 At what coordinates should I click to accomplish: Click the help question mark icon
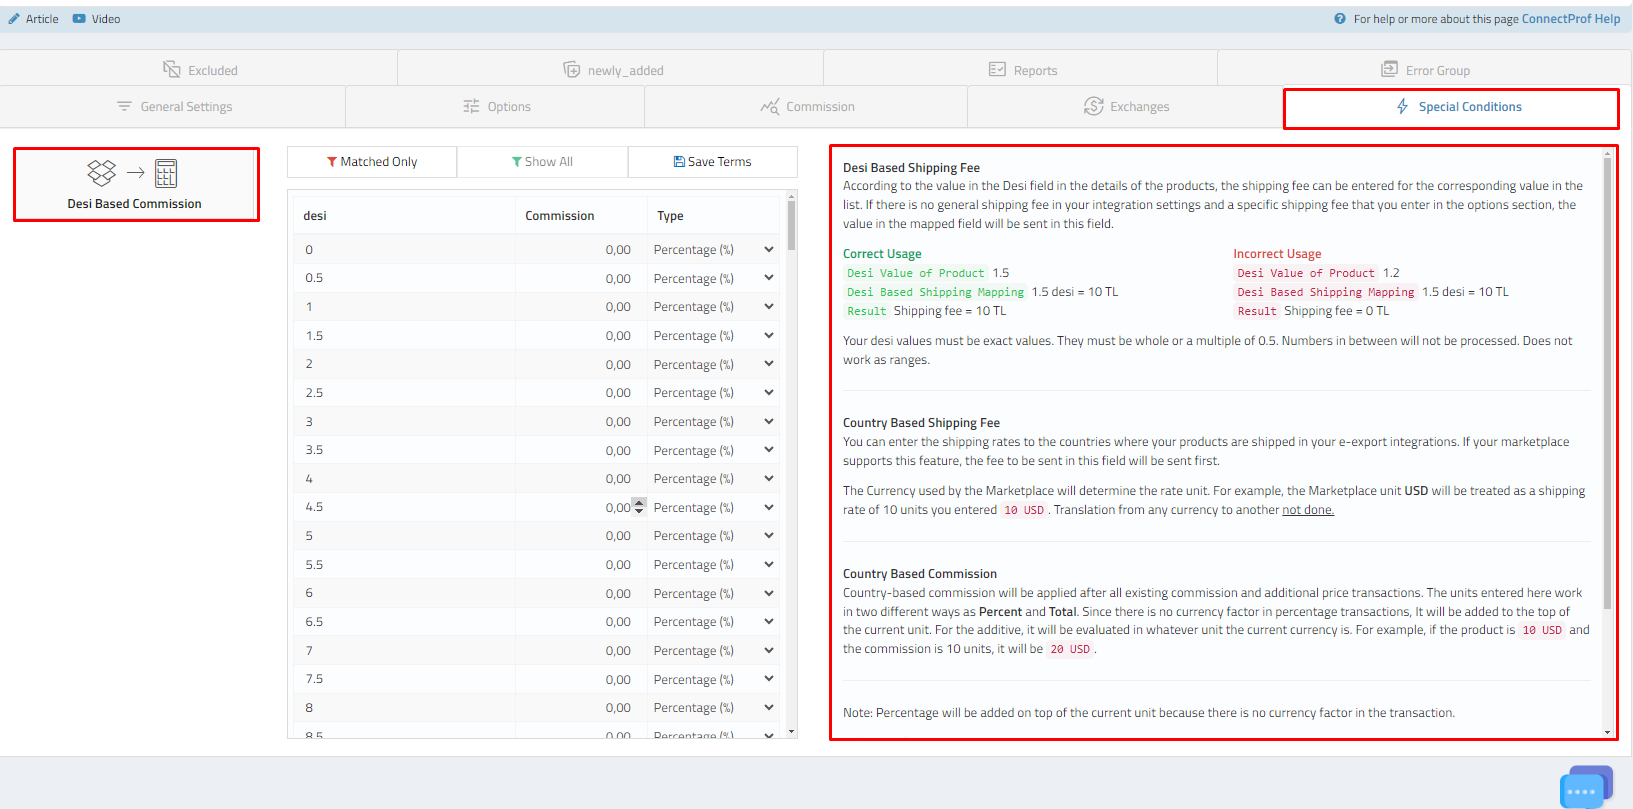coord(1340,19)
